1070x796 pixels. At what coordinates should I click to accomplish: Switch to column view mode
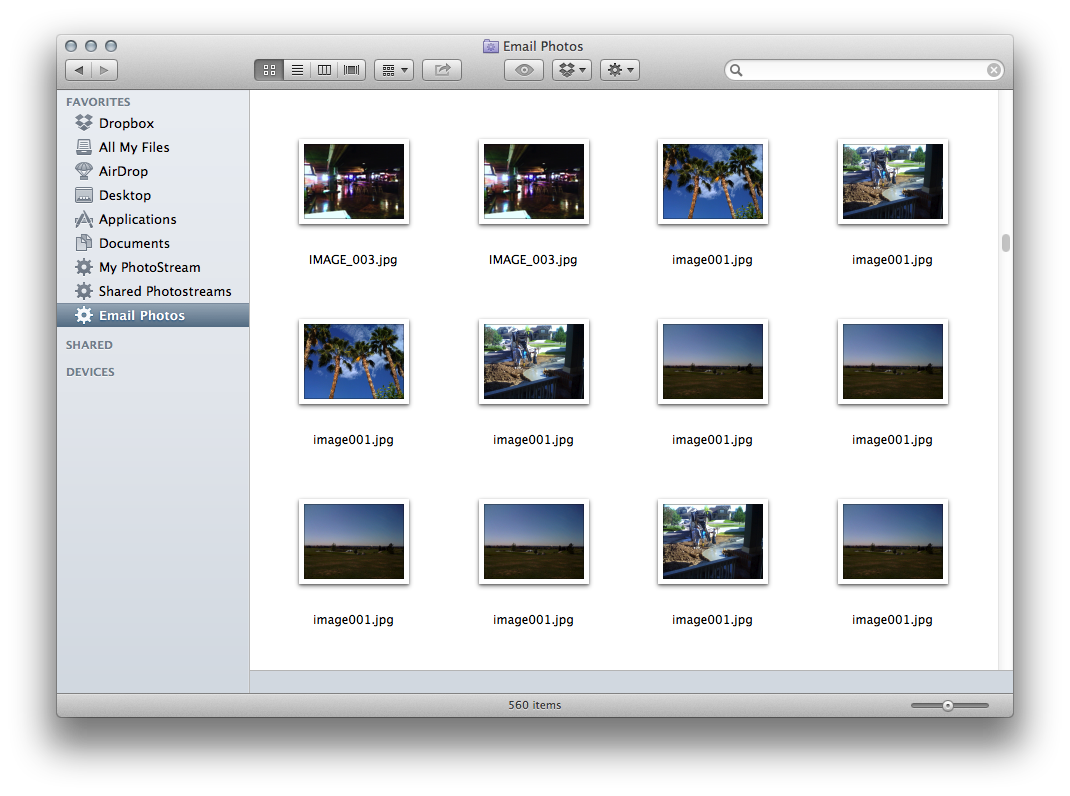click(324, 70)
